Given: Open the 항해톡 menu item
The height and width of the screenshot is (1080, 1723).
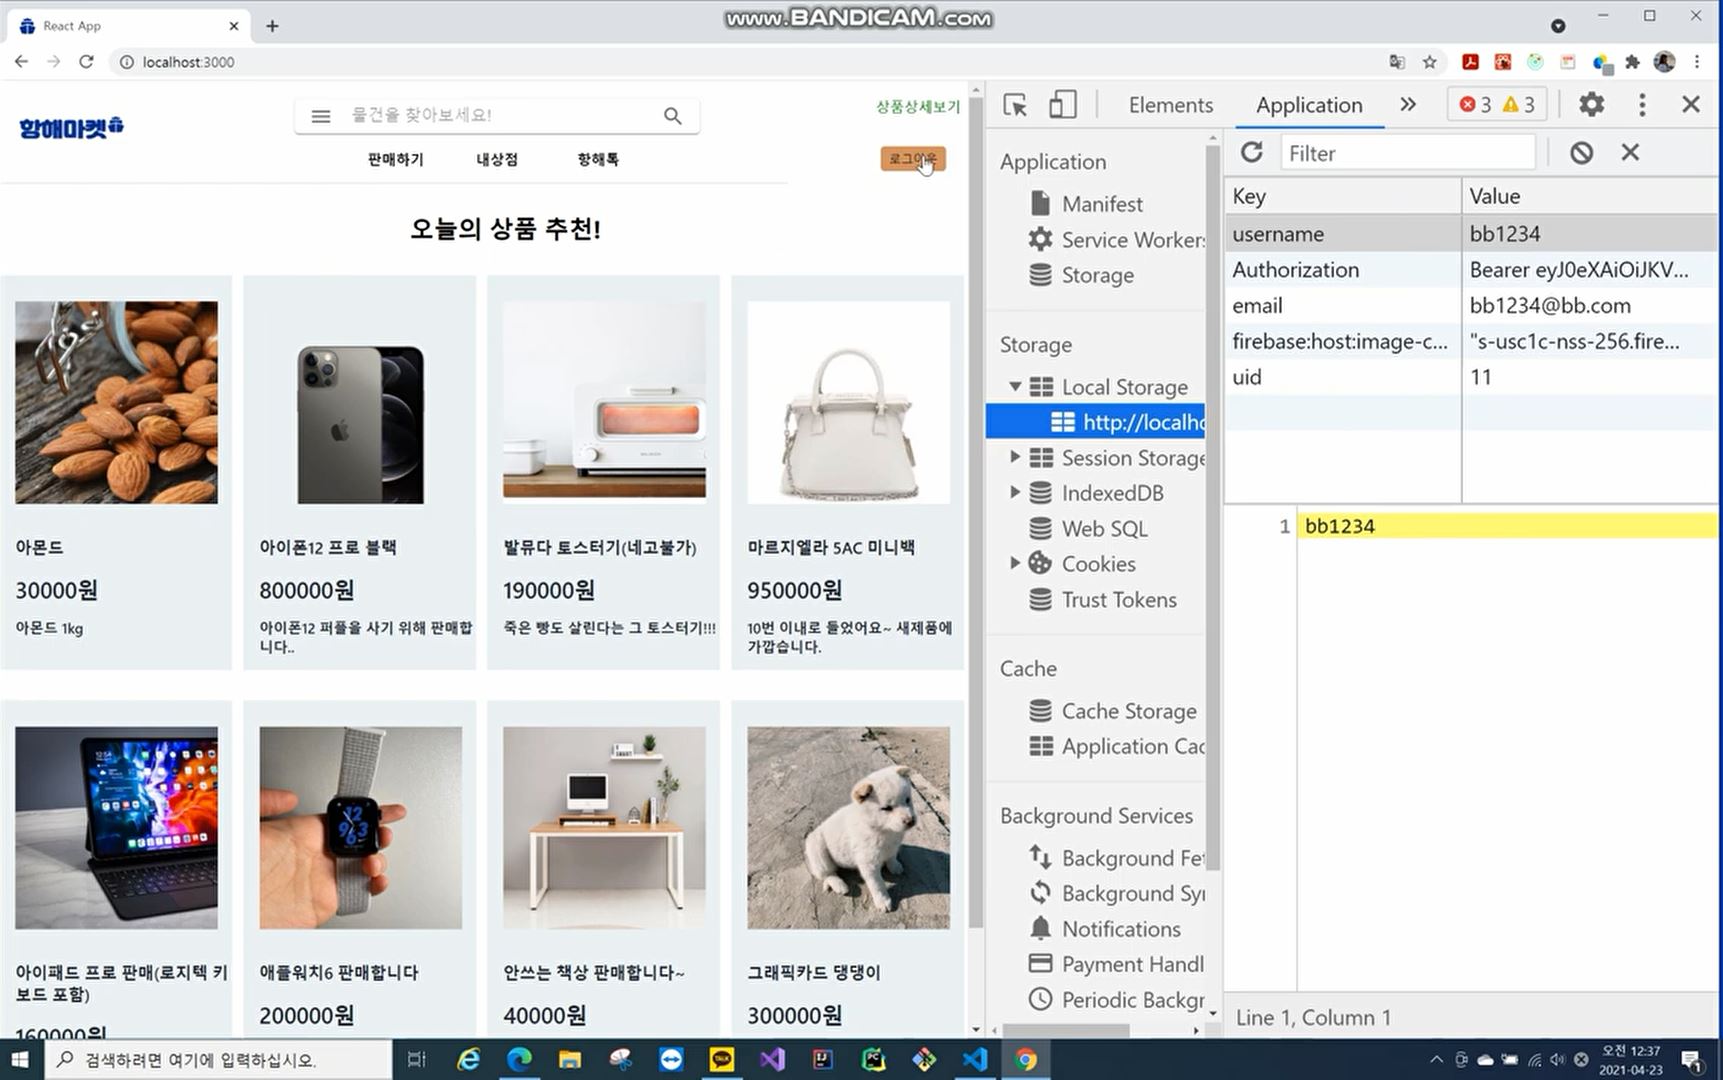Looking at the screenshot, I should point(598,160).
